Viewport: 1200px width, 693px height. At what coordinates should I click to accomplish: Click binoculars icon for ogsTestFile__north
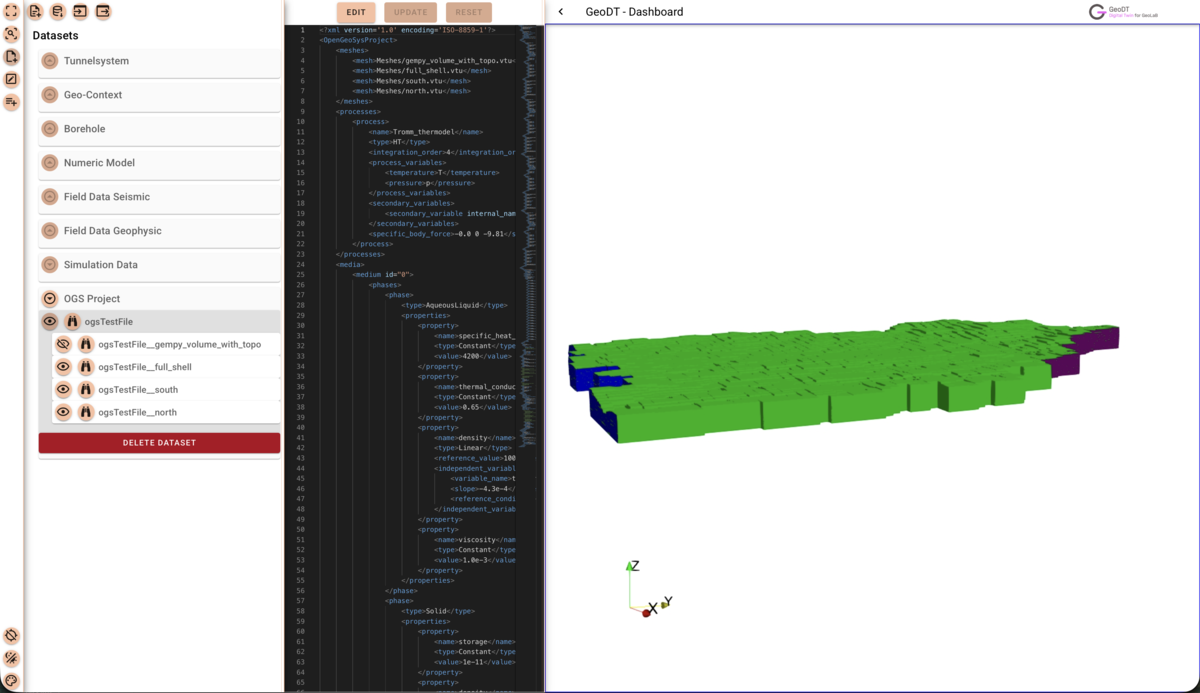coord(86,412)
